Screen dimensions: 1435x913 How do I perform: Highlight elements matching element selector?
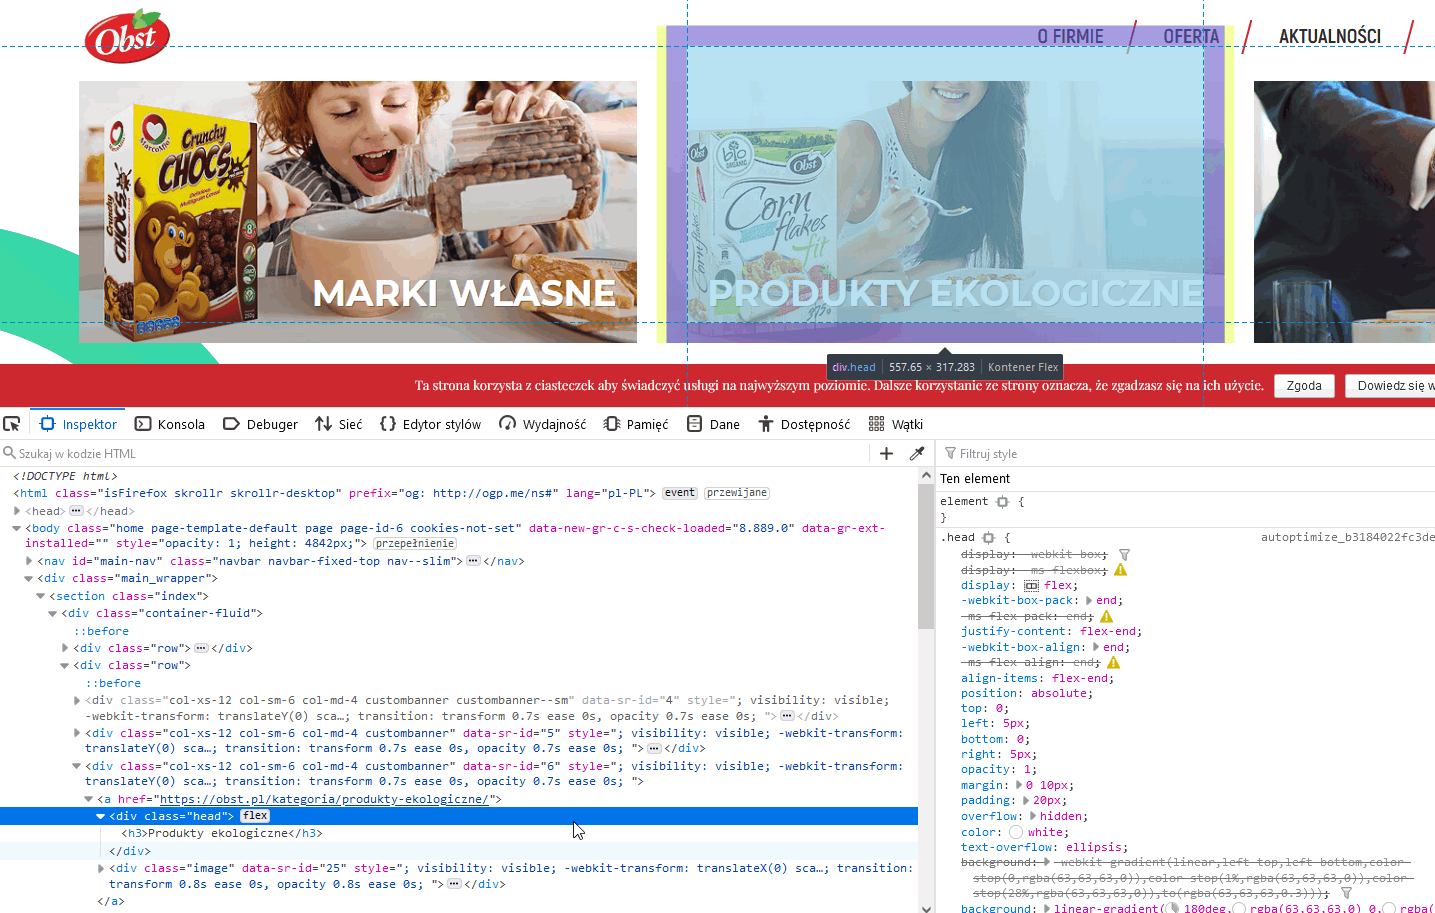point(1002,502)
